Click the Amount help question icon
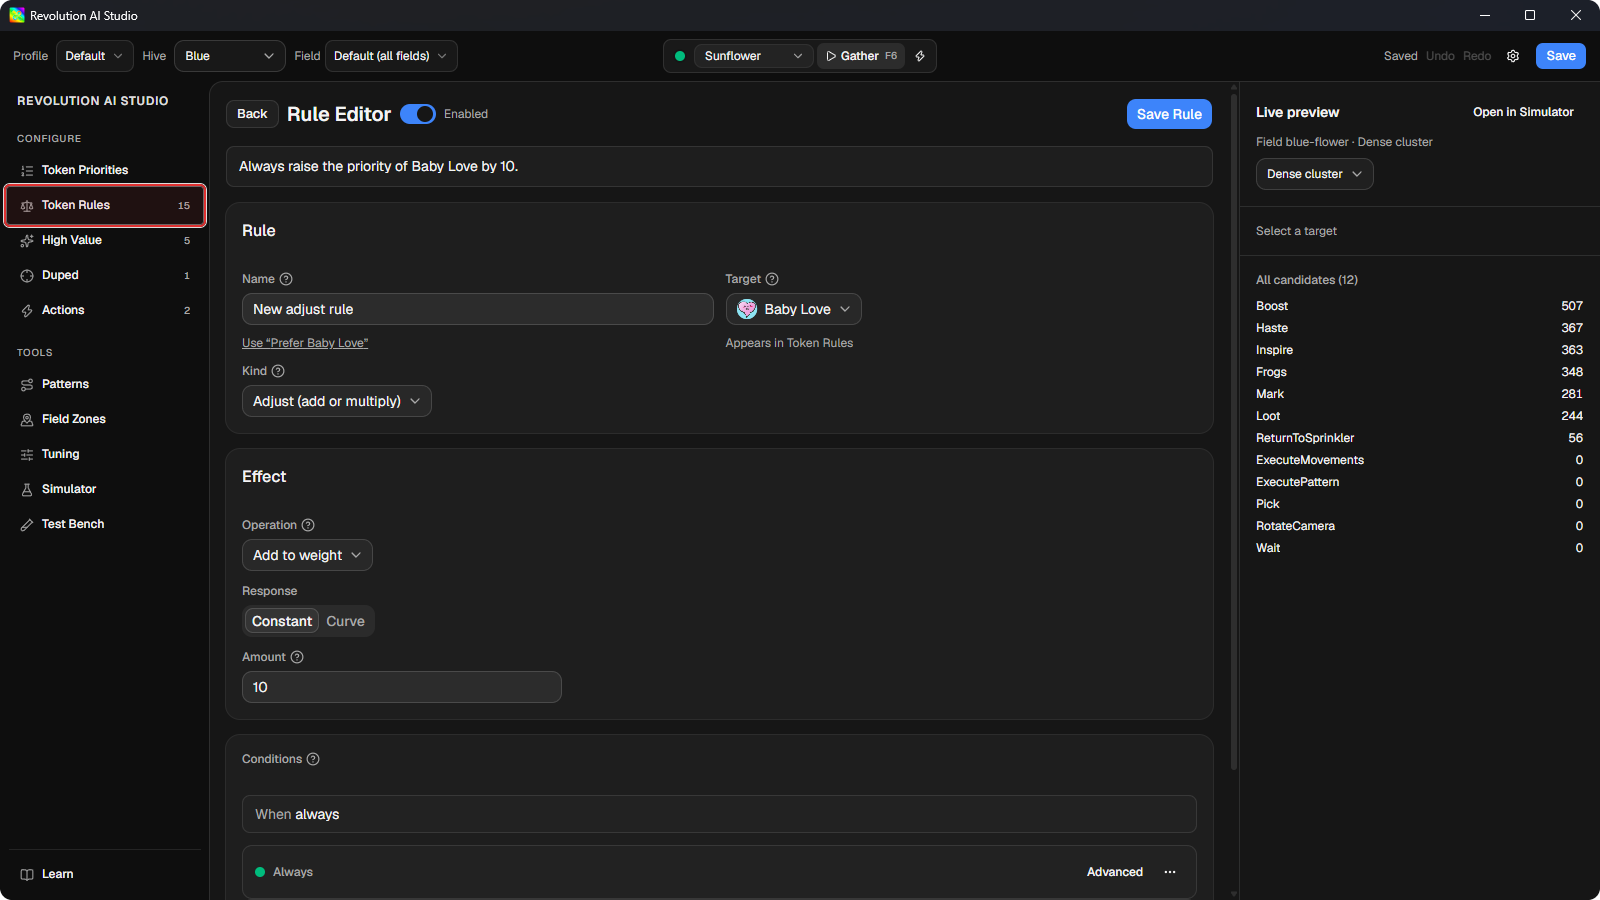This screenshot has height=900, width=1600. click(x=297, y=657)
